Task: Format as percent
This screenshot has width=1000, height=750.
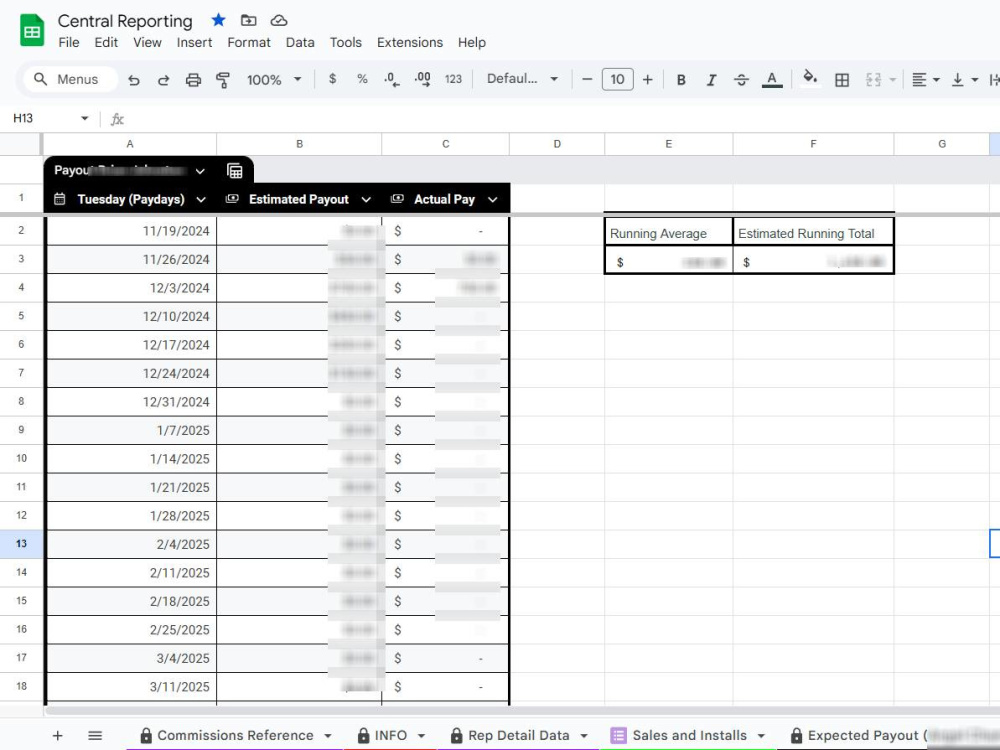Action: [362, 79]
